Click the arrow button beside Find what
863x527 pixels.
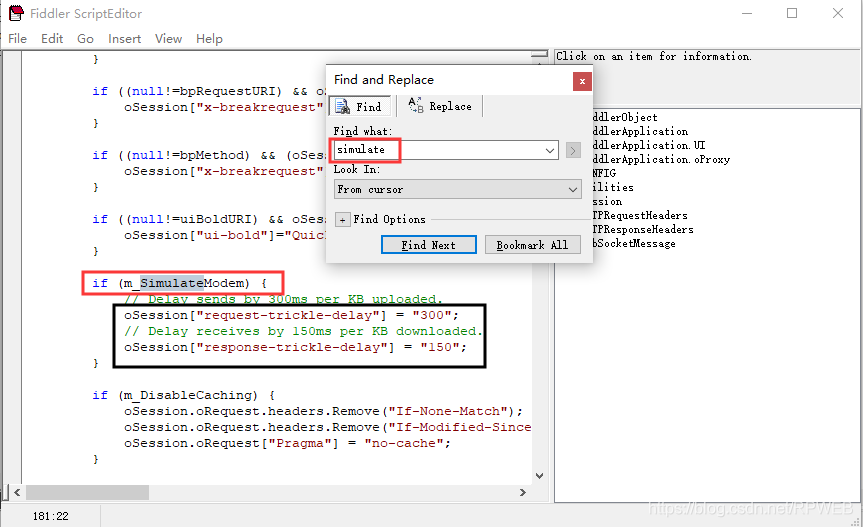(x=573, y=150)
